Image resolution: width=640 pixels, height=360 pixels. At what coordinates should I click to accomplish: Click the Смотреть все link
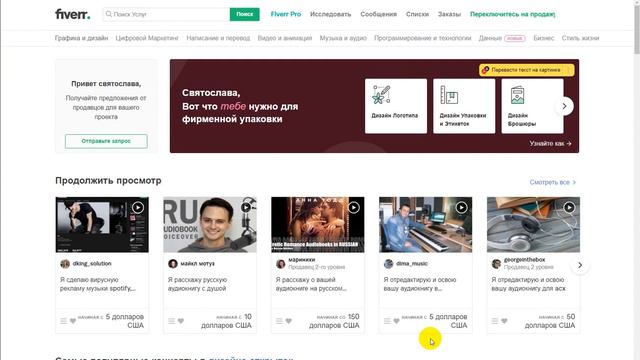[x=553, y=182]
